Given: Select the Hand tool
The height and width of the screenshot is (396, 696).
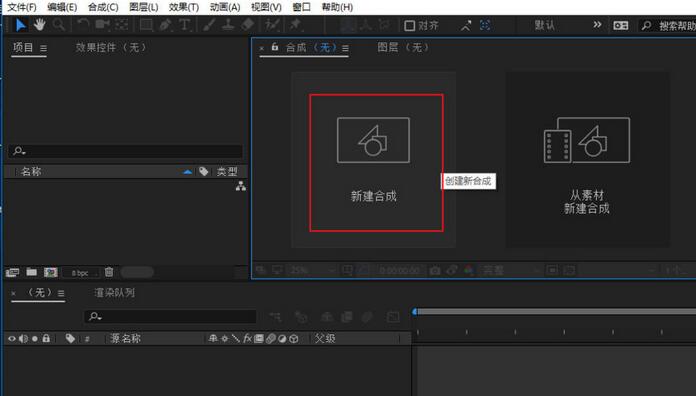Looking at the screenshot, I should coord(40,25).
